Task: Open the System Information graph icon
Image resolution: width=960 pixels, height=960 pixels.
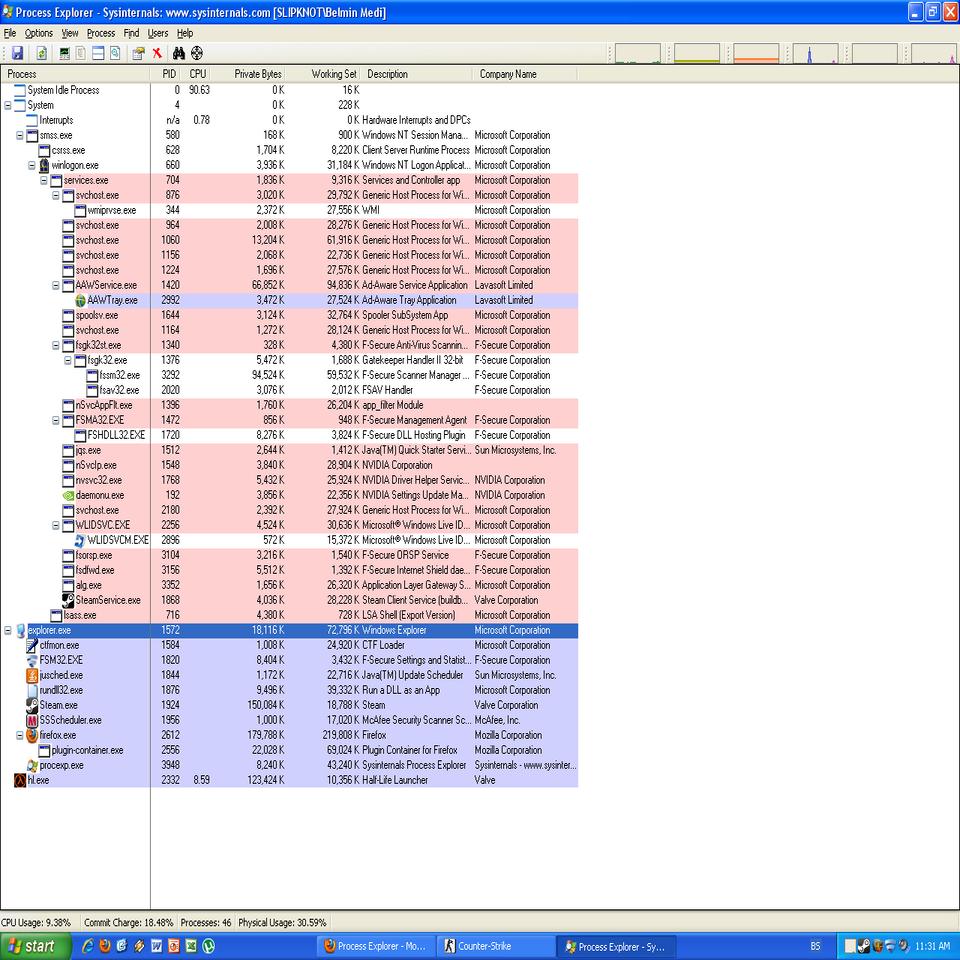Action: [64, 53]
